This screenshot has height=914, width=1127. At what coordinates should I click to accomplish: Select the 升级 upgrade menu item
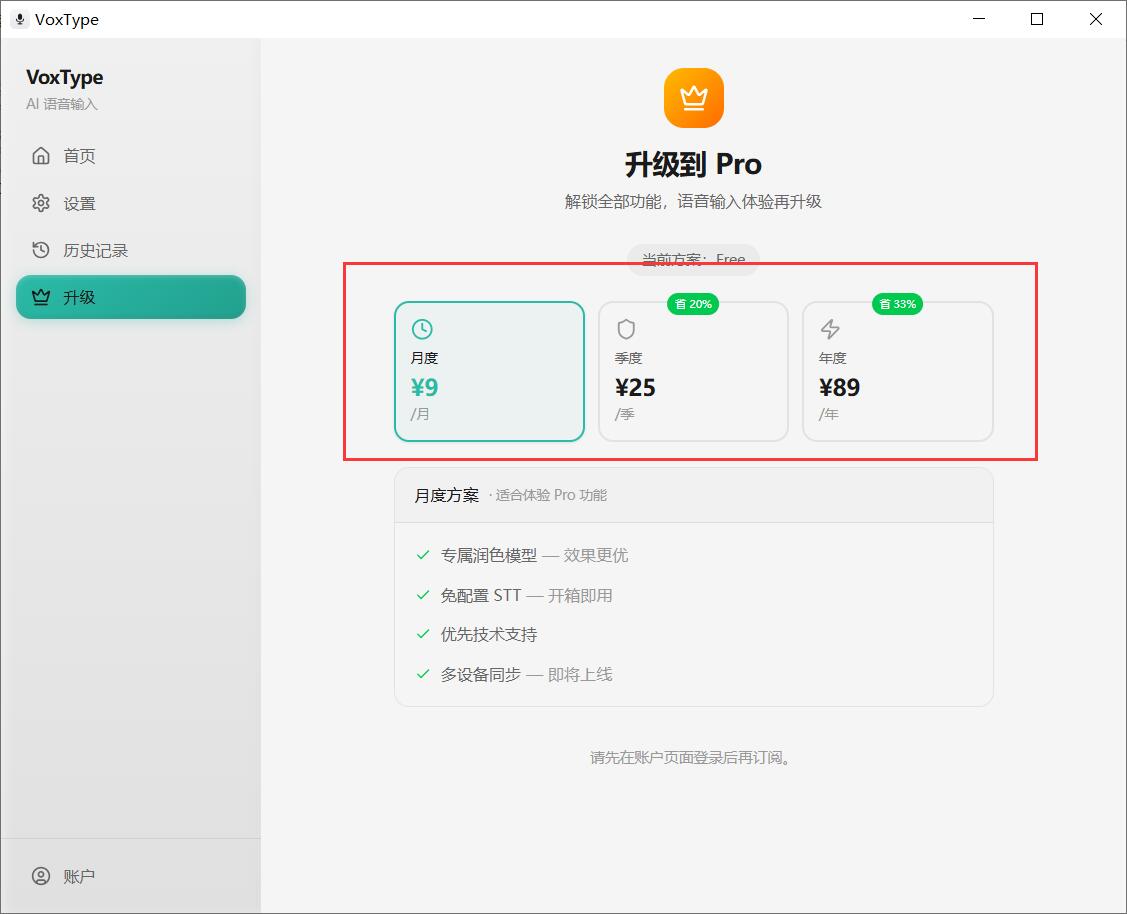131,297
